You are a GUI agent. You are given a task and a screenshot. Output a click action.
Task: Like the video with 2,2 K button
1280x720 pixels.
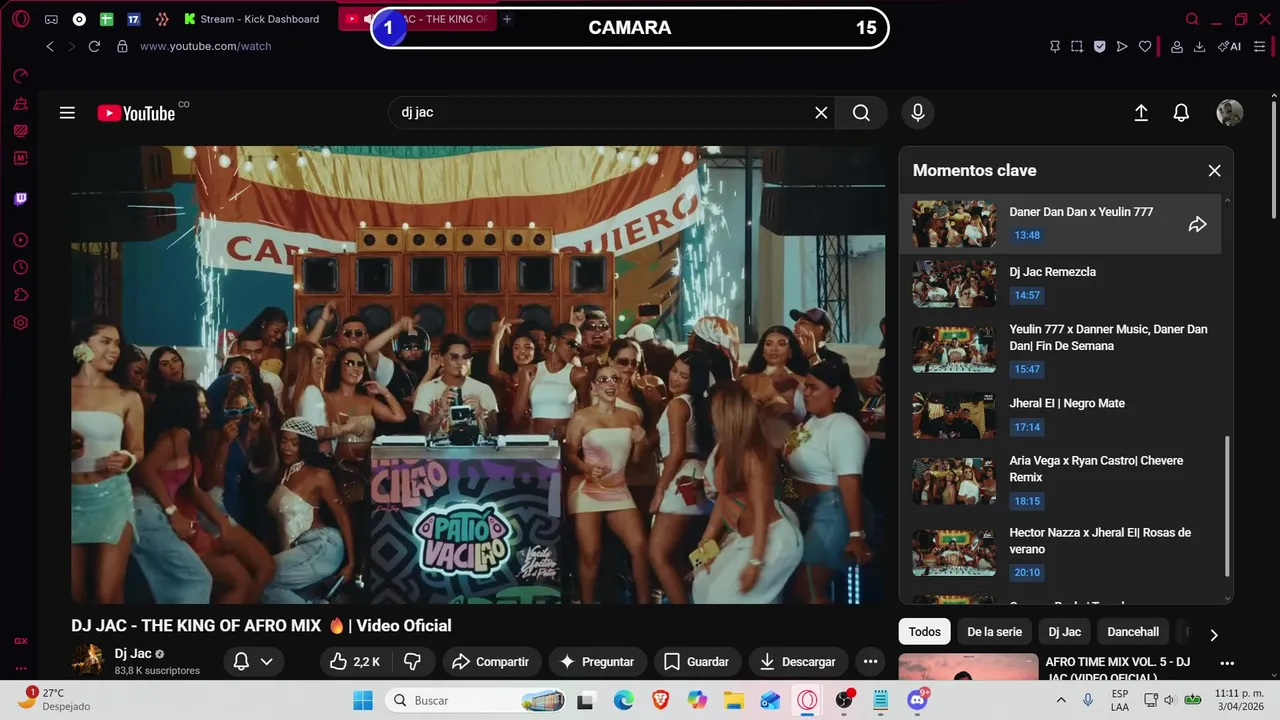pyautogui.click(x=354, y=662)
